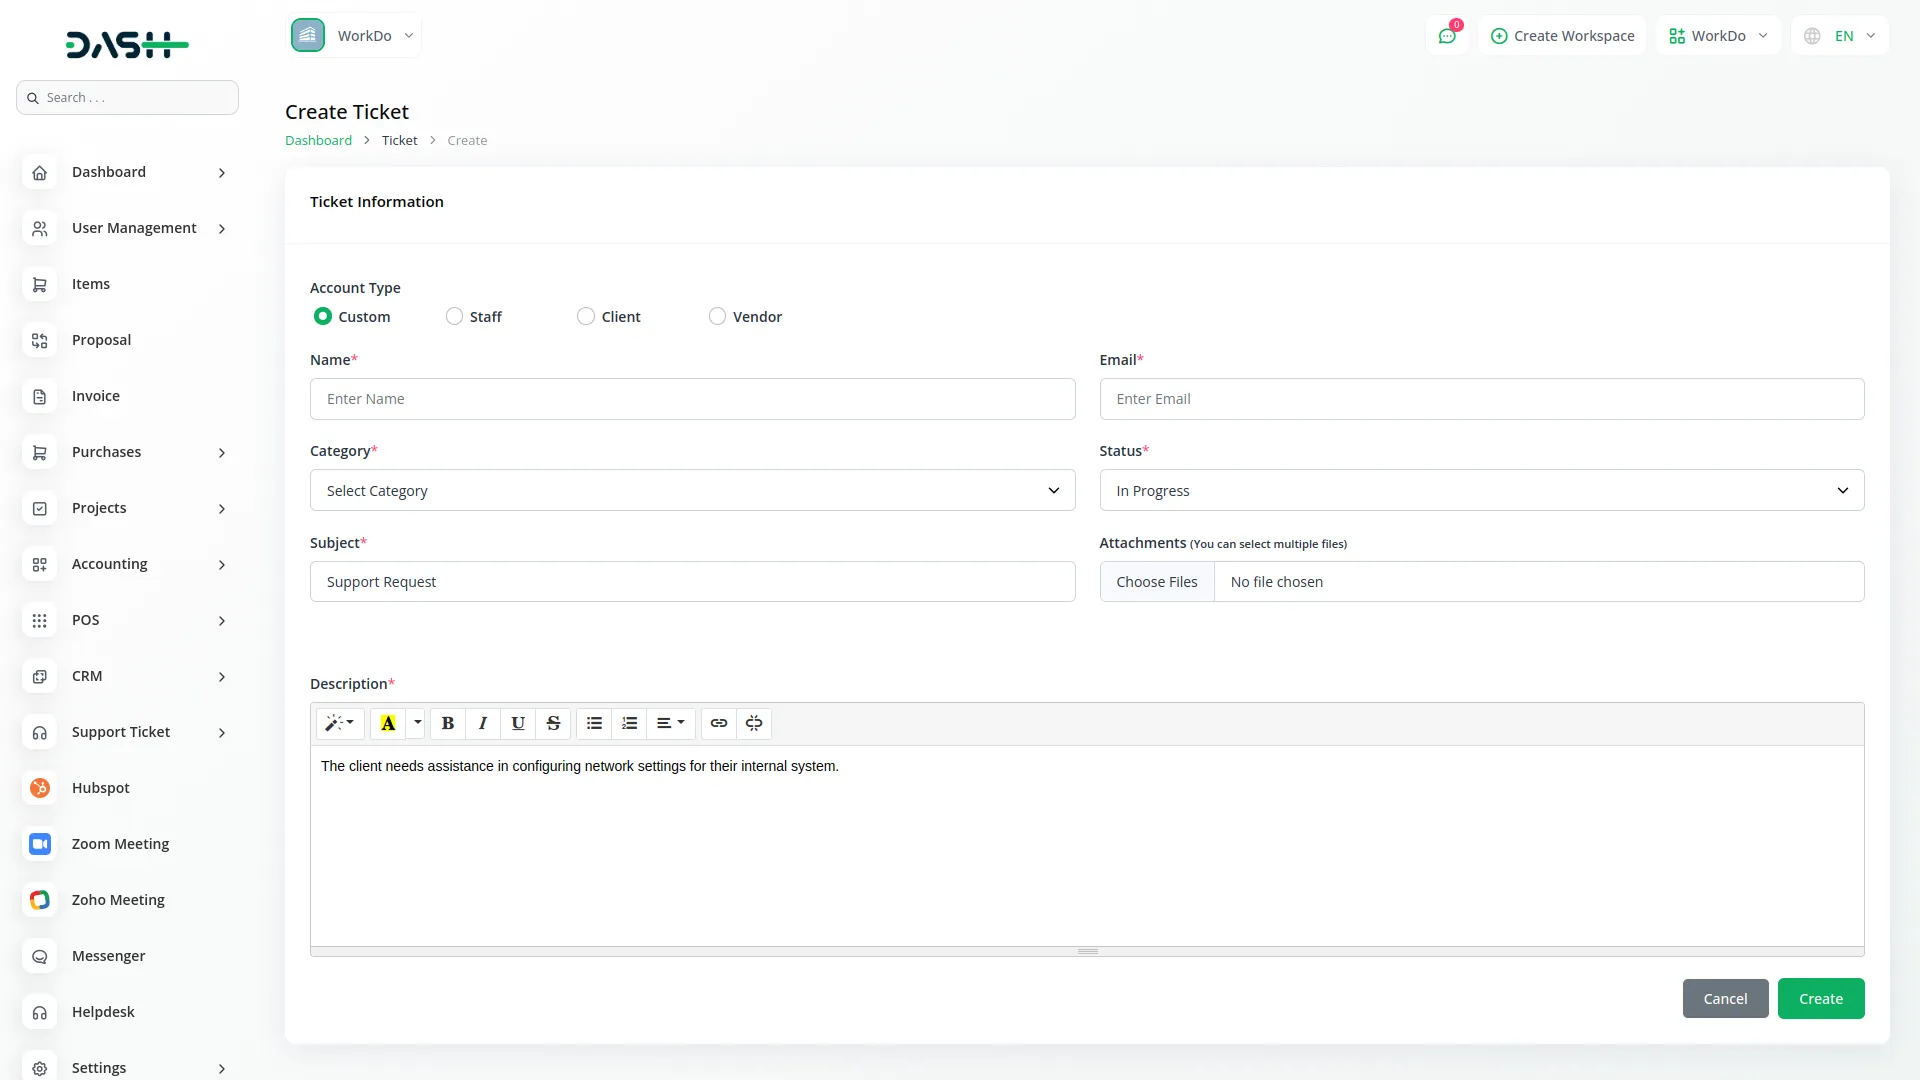Choose the Client account type
Screen dimensions: 1920x1080
point(586,316)
